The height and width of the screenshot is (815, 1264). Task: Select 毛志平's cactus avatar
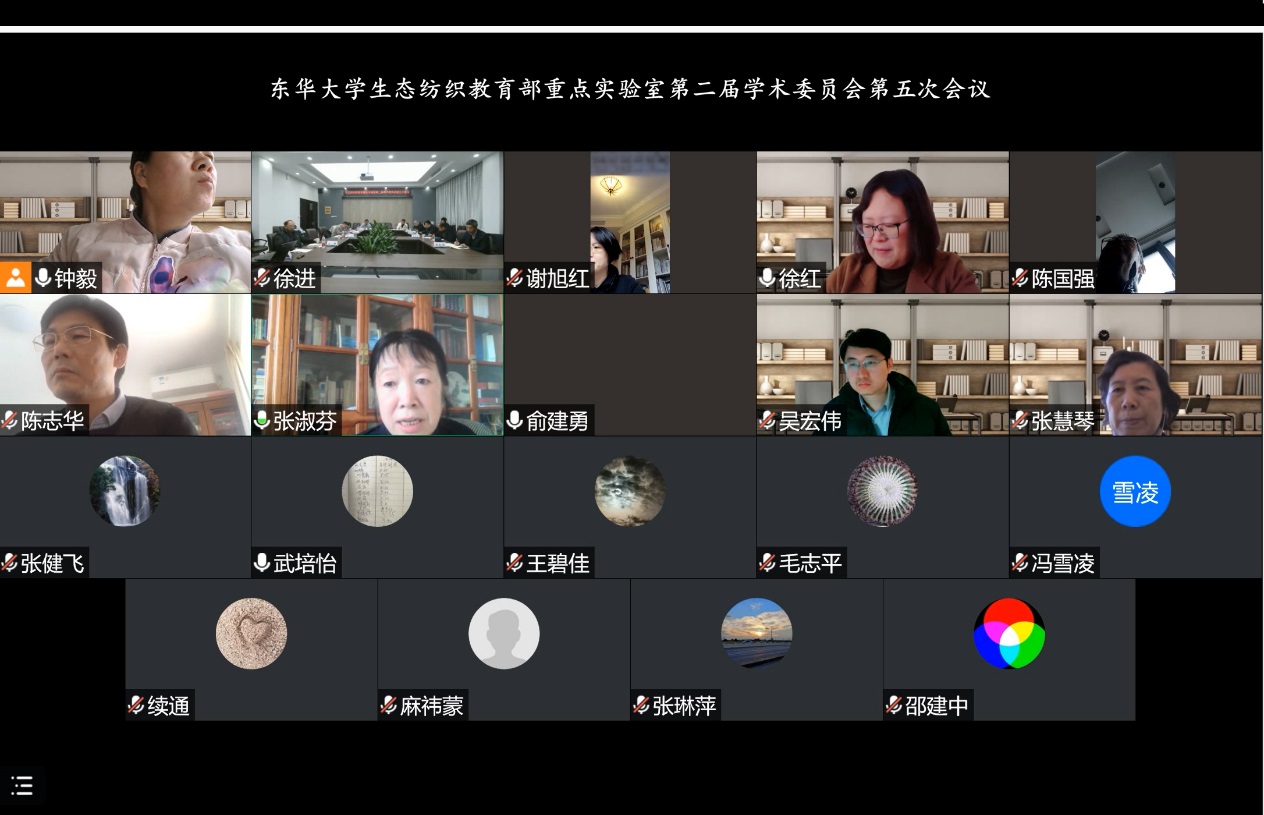(x=882, y=491)
